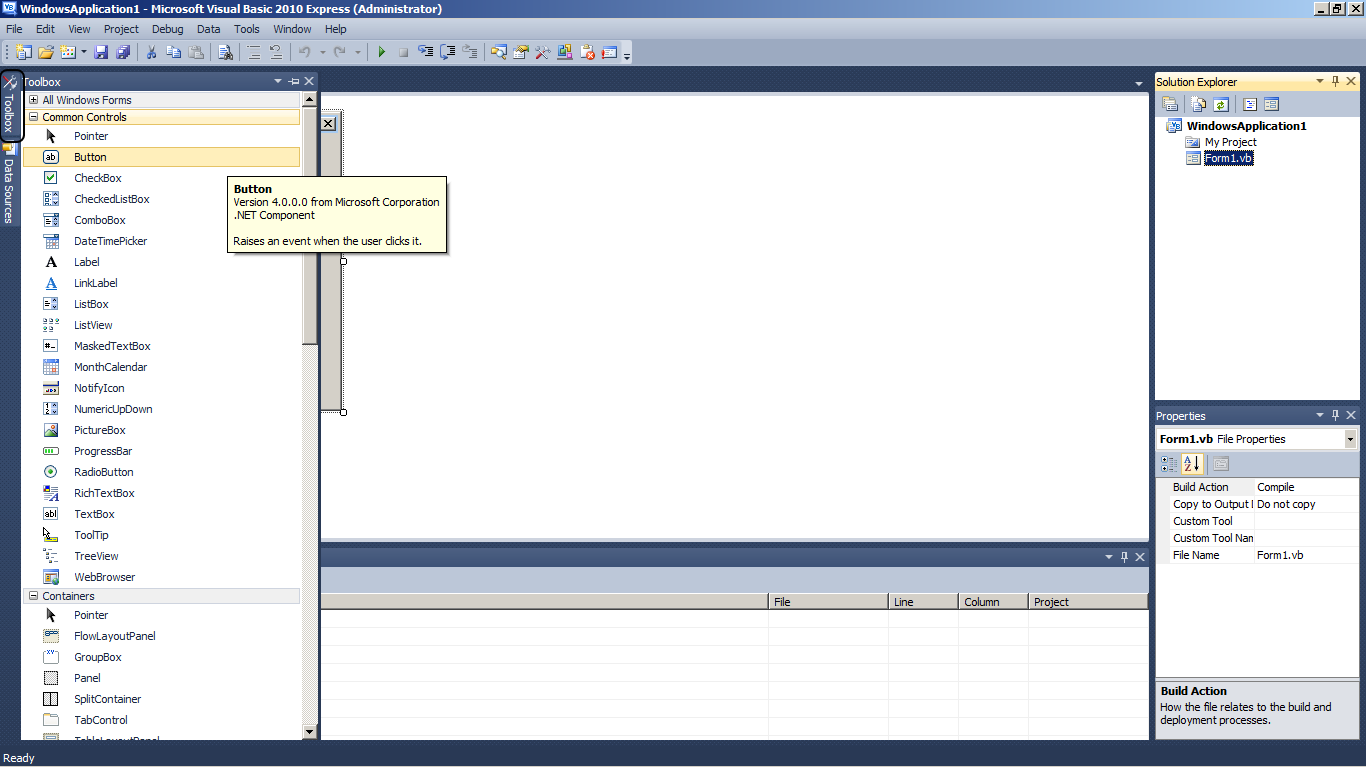The image size is (1366, 768).
Task: Open Properties Window from the main toolbar icon
Action: pos(520,52)
